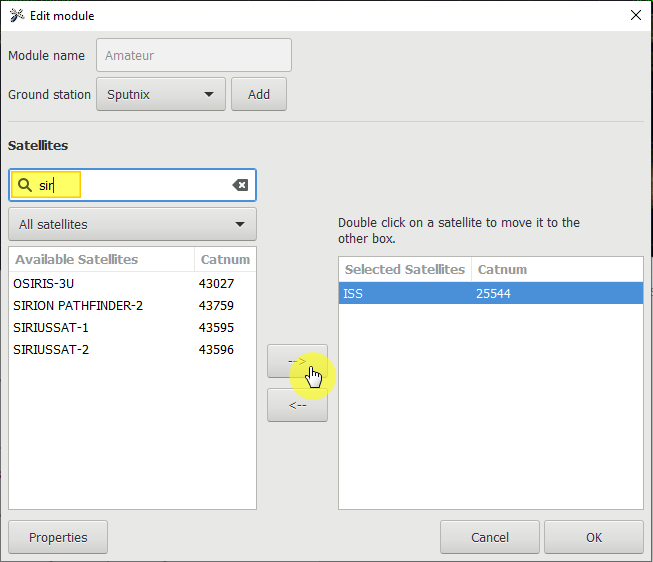The height and width of the screenshot is (562, 653).
Task: Open the Ground station Sputnix dropdown
Action: [161, 94]
